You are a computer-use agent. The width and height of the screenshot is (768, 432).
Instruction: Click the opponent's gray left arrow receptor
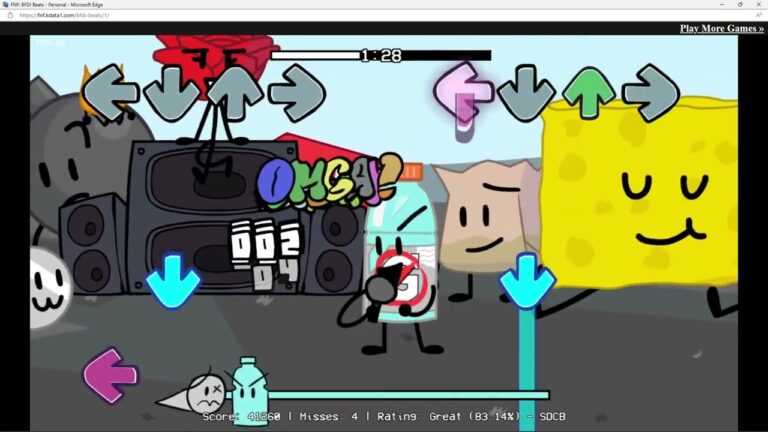pos(110,94)
